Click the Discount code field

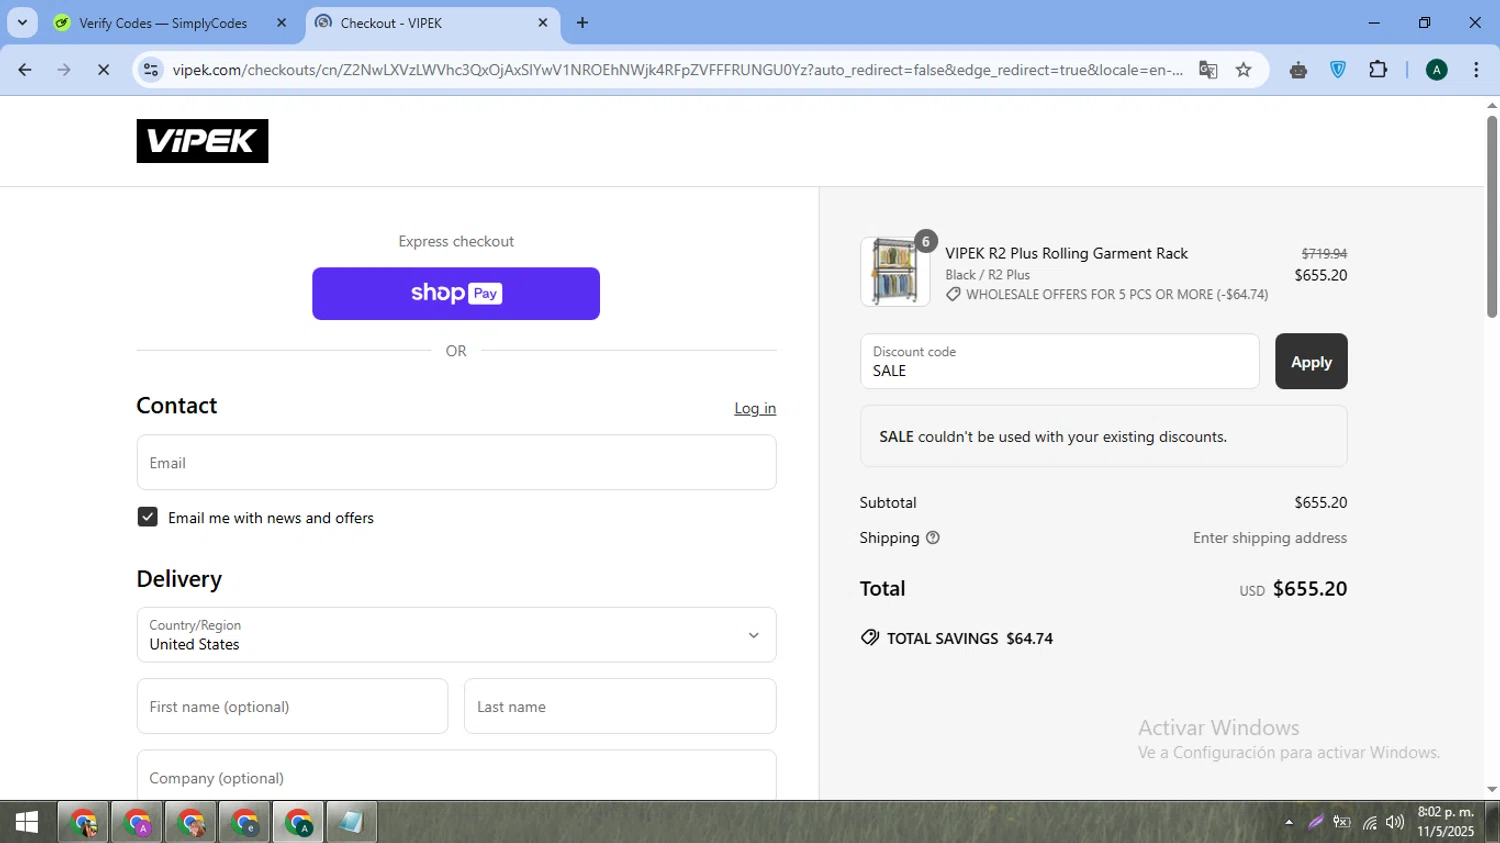click(1060, 362)
